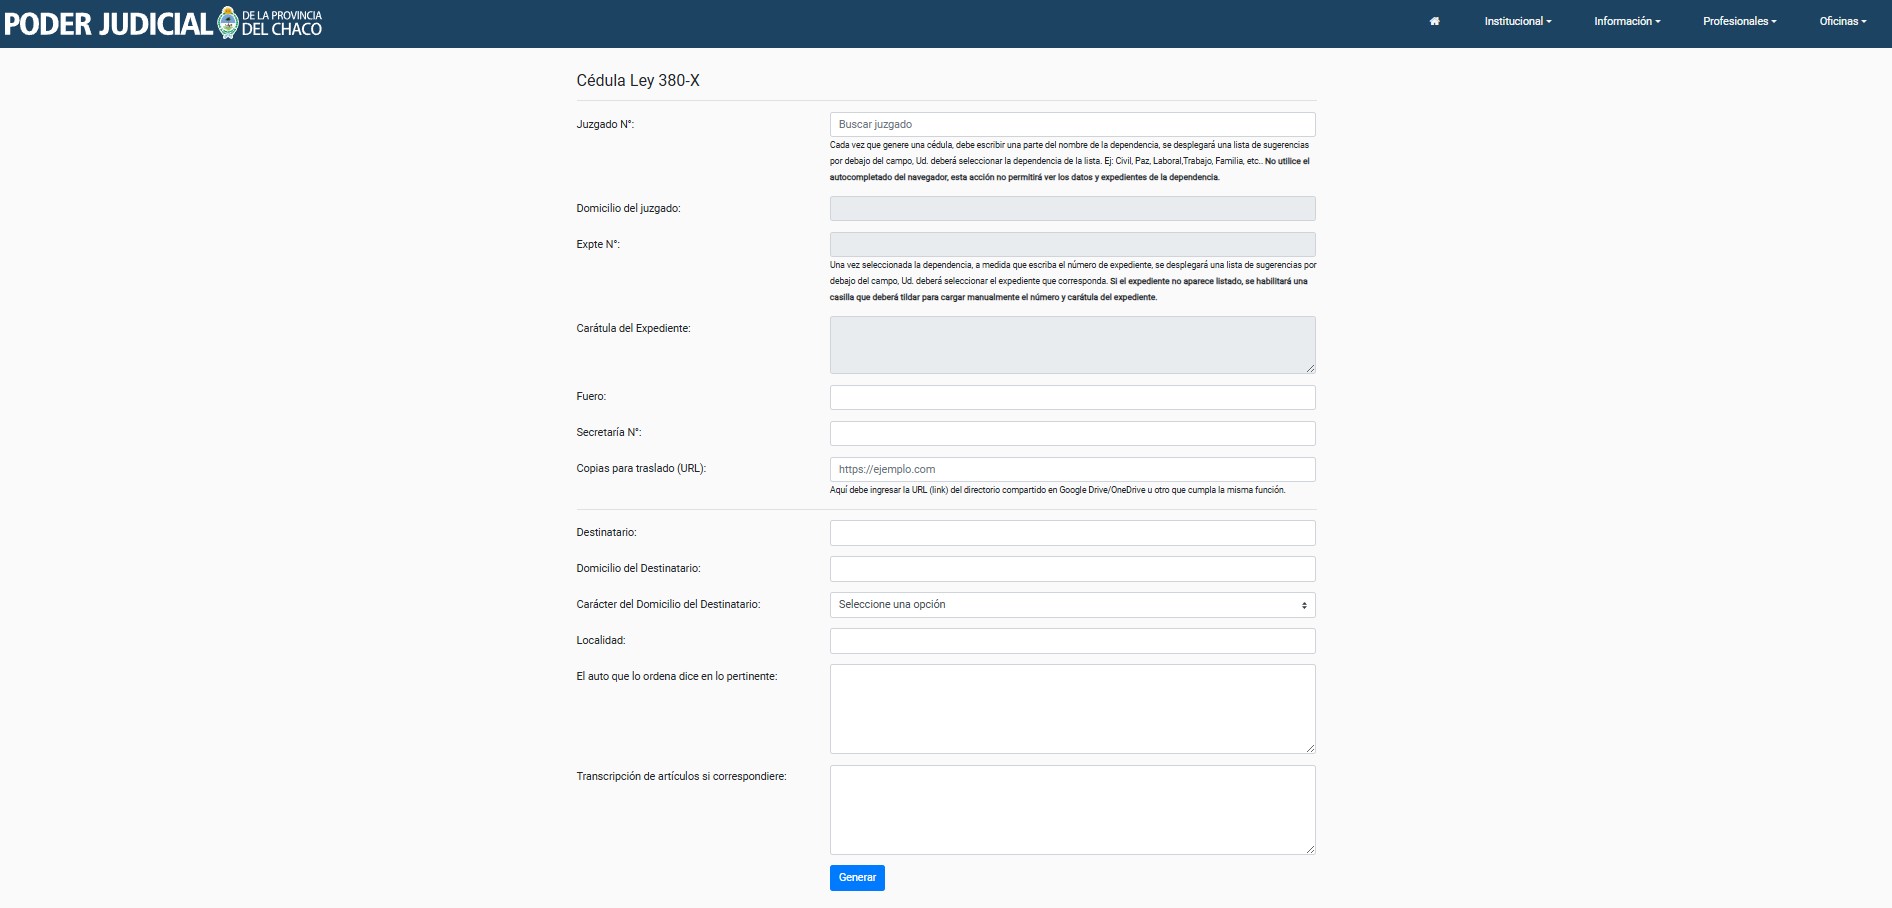Expand the Profesionales menu
Viewport: 1892px width, 908px height.
click(1739, 21)
